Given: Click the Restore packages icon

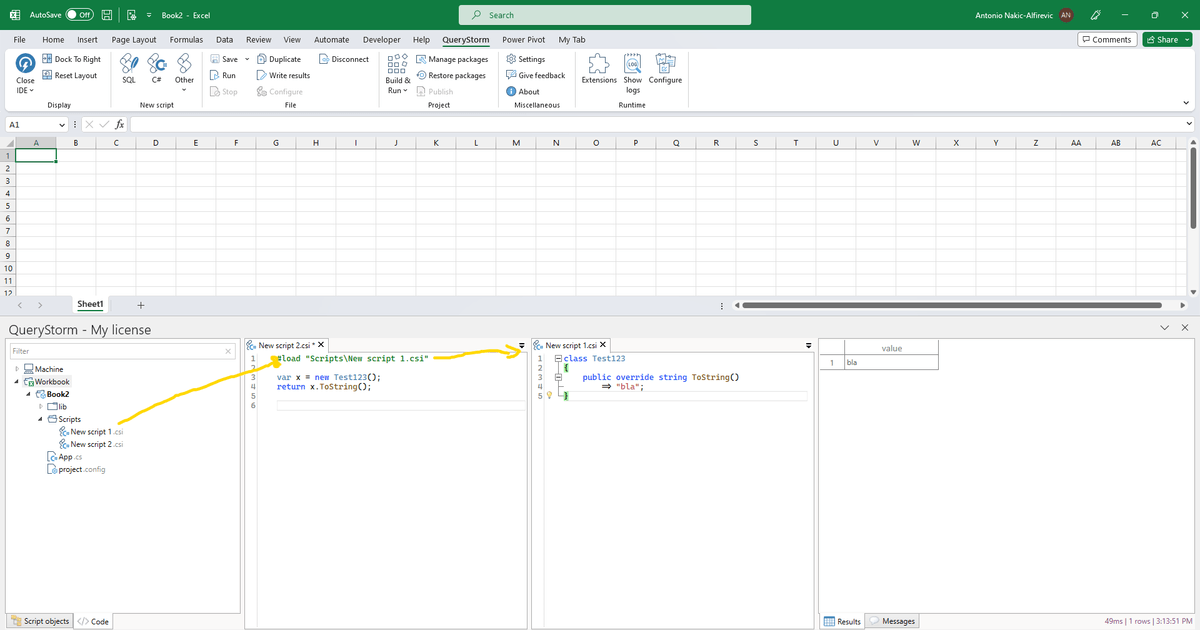Looking at the screenshot, I should pos(450,74).
